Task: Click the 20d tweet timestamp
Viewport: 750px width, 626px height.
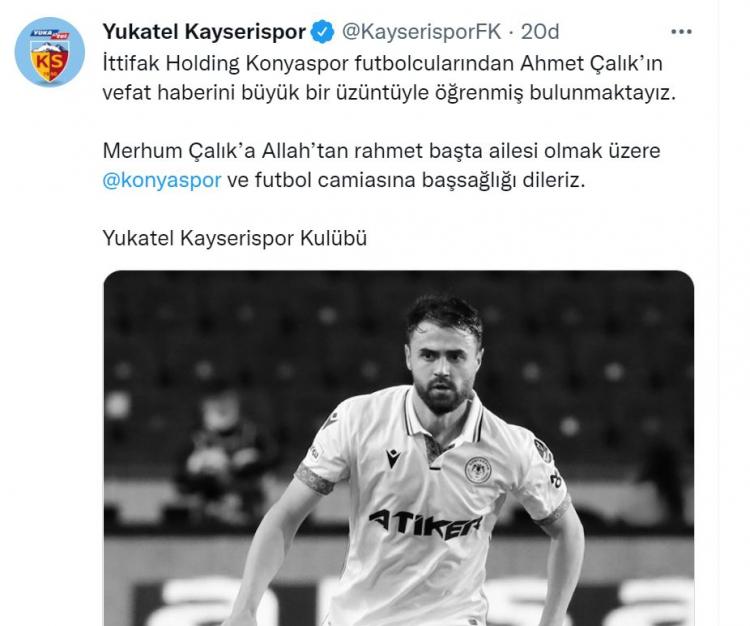Action: 540,32
